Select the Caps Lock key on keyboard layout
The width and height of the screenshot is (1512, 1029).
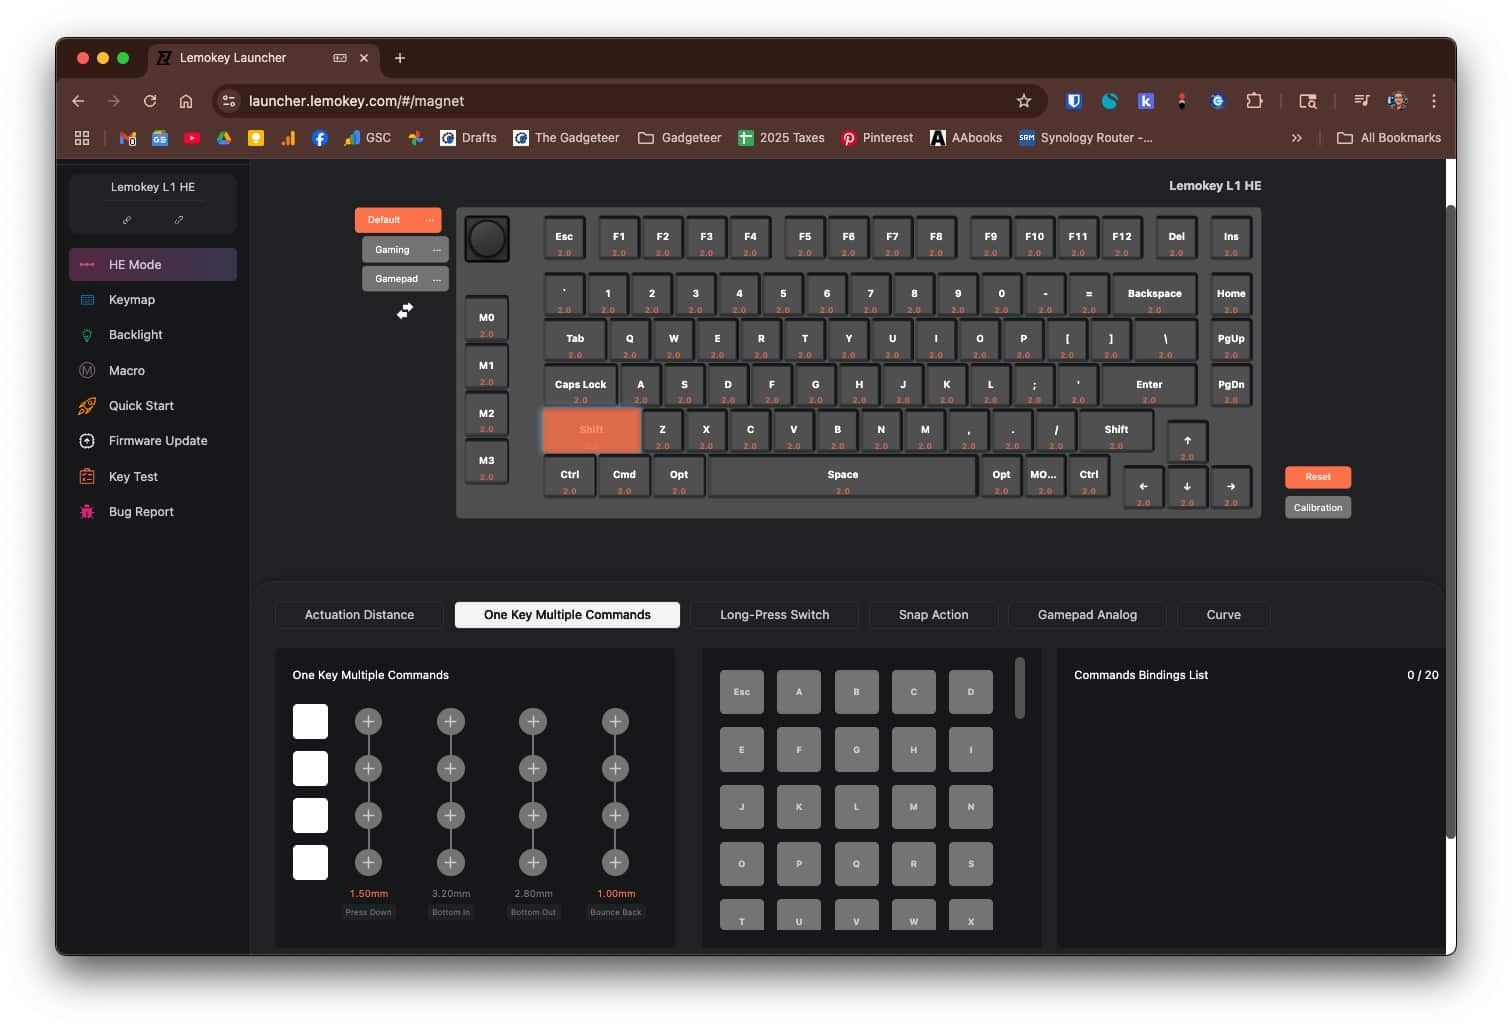pyautogui.click(x=580, y=386)
